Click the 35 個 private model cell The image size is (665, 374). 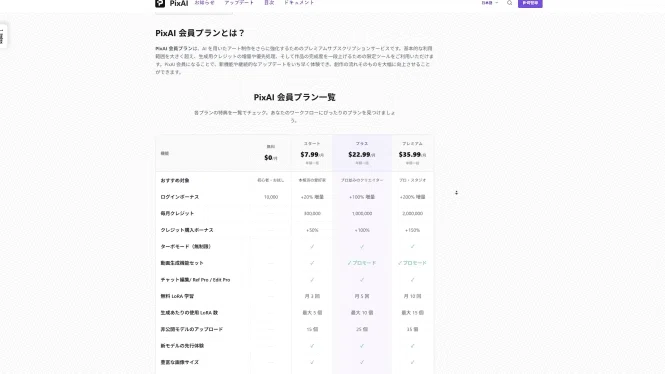point(412,329)
